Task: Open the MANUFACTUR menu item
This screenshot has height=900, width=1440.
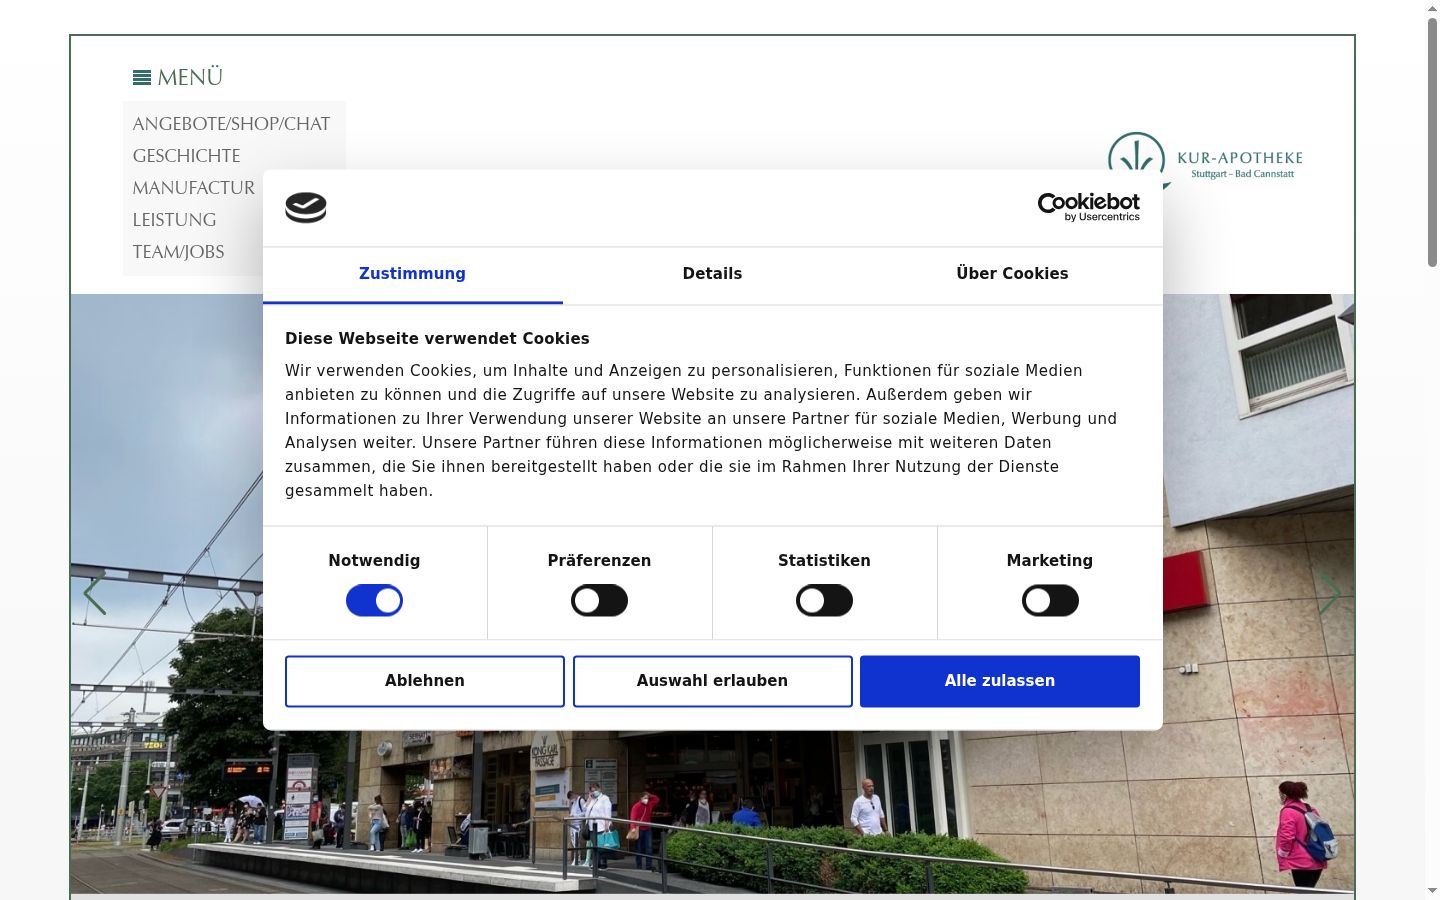Action: [194, 188]
